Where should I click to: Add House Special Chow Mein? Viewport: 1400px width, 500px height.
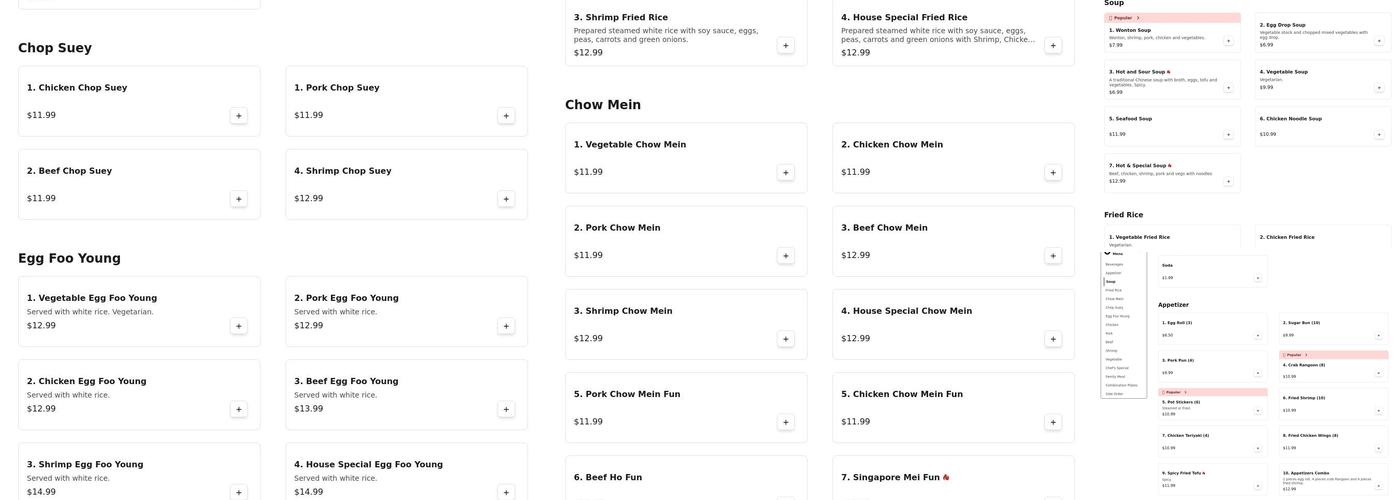(x=1053, y=339)
